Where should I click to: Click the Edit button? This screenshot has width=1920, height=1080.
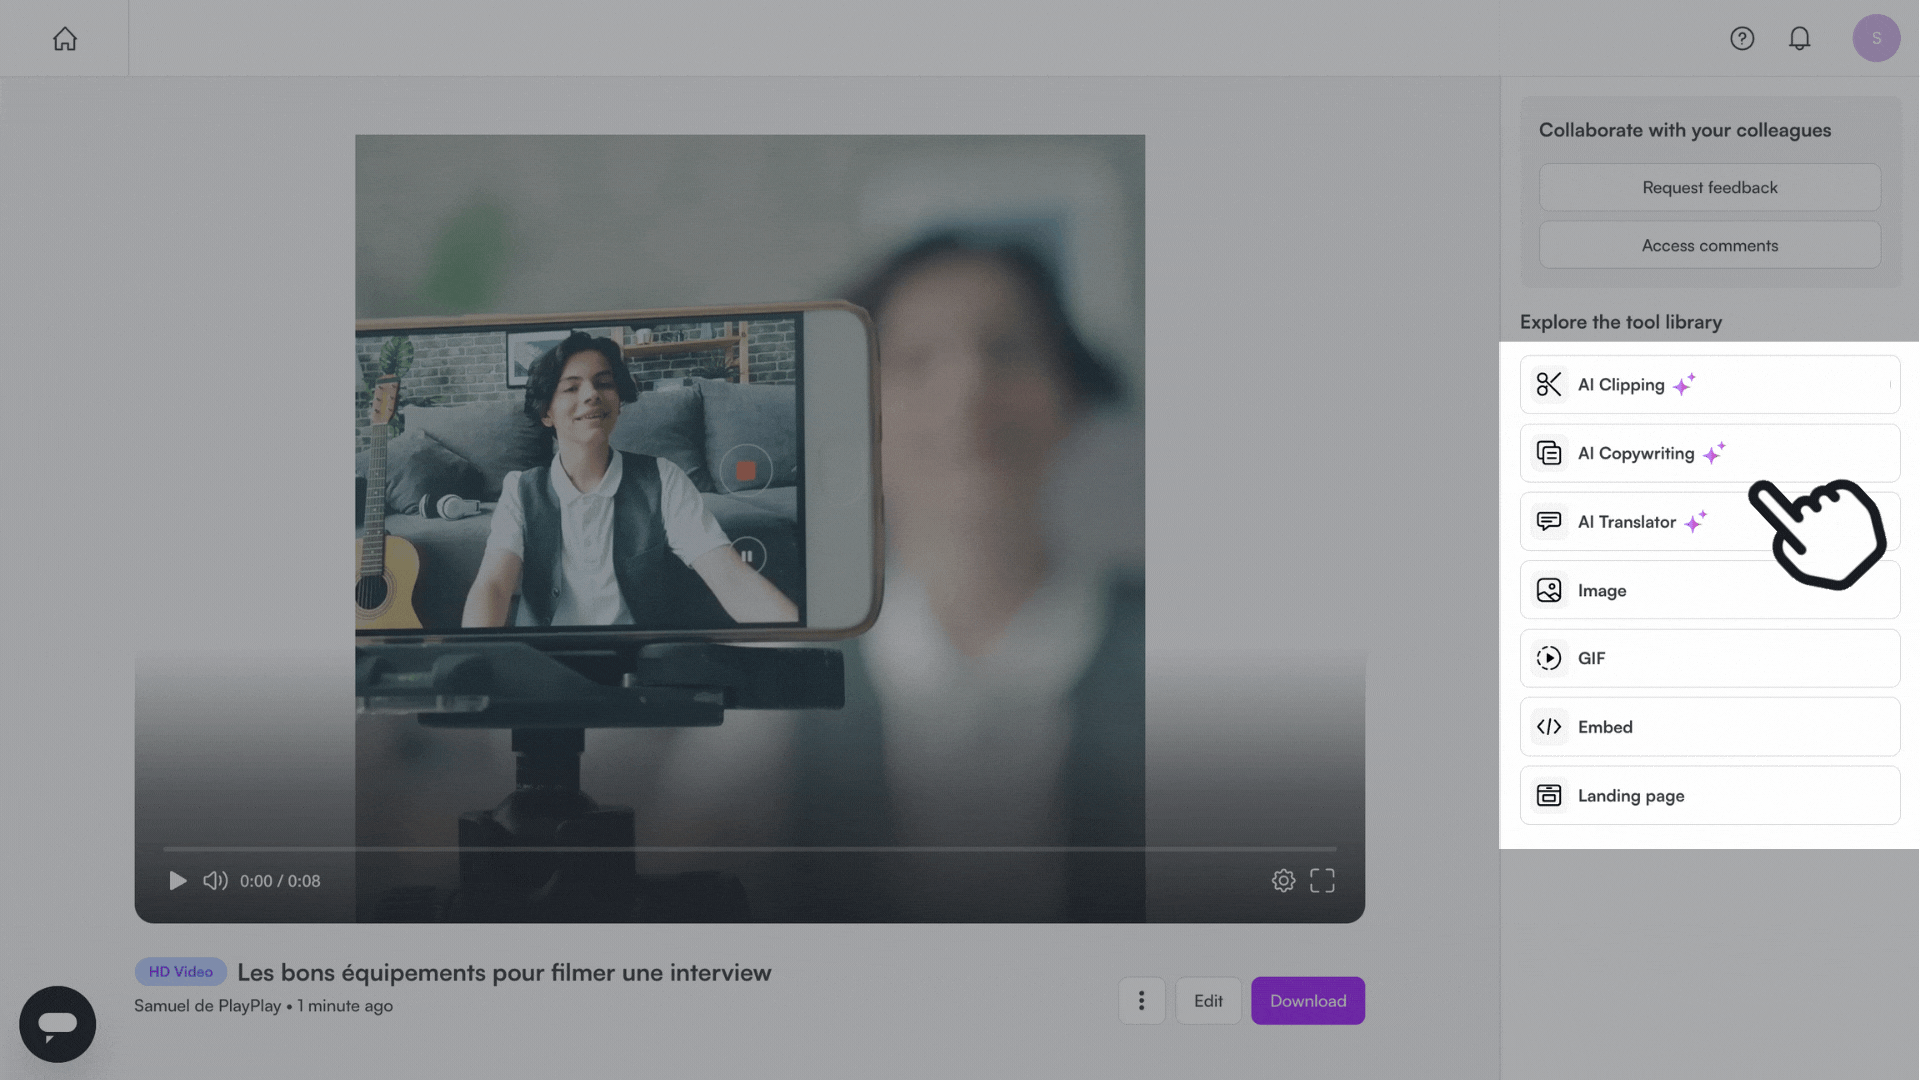(x=1208, y=1000)
